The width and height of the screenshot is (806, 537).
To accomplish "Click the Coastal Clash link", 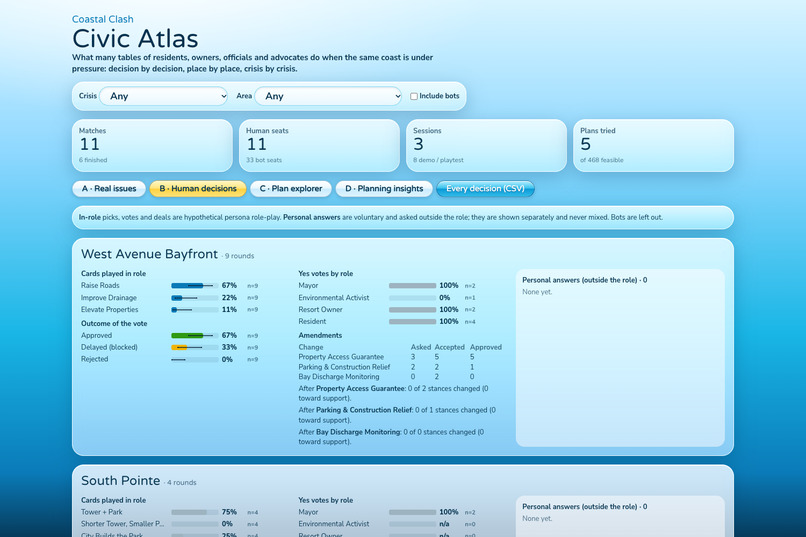I will (x=103, y=19).
